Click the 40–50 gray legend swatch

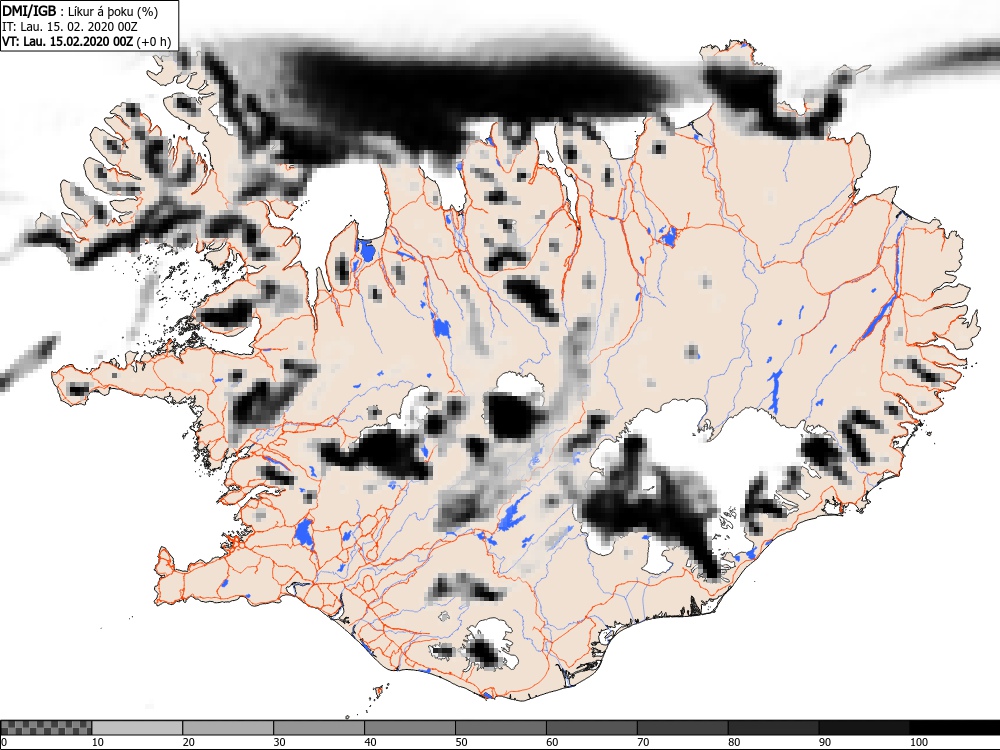409,728
